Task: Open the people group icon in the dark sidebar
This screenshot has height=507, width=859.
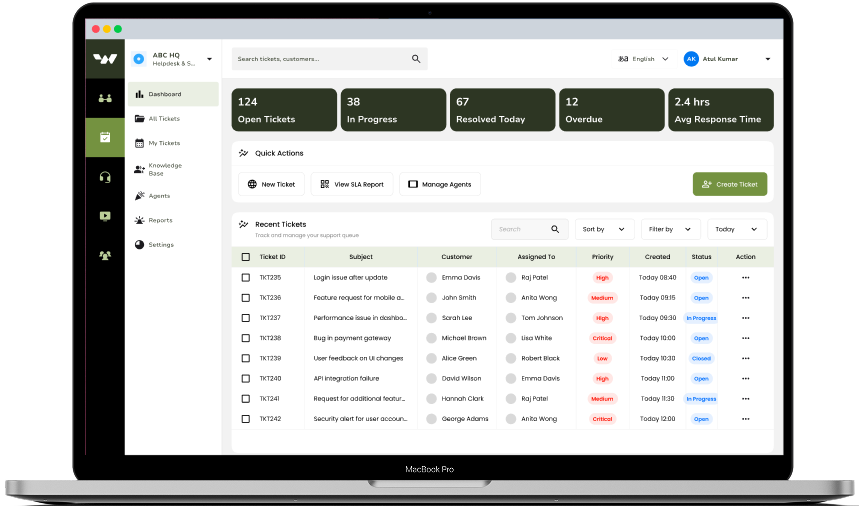Action: click(x=105, y=255)
